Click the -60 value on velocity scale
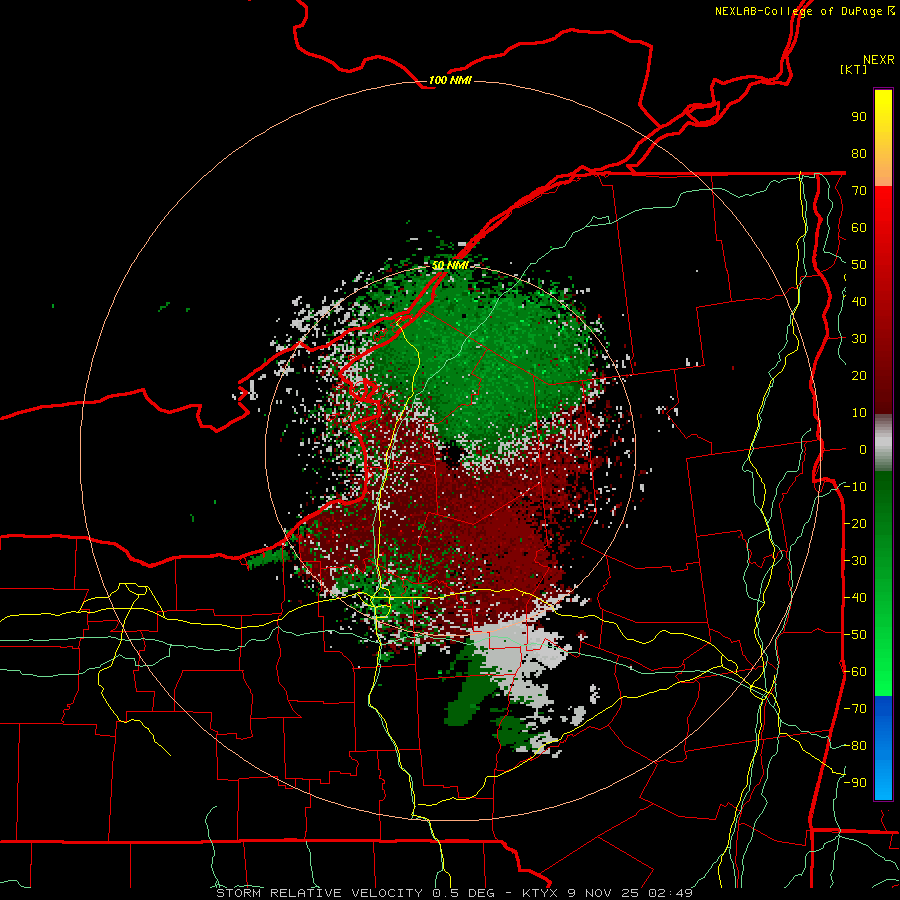The image size is (900, 900). 855,672
